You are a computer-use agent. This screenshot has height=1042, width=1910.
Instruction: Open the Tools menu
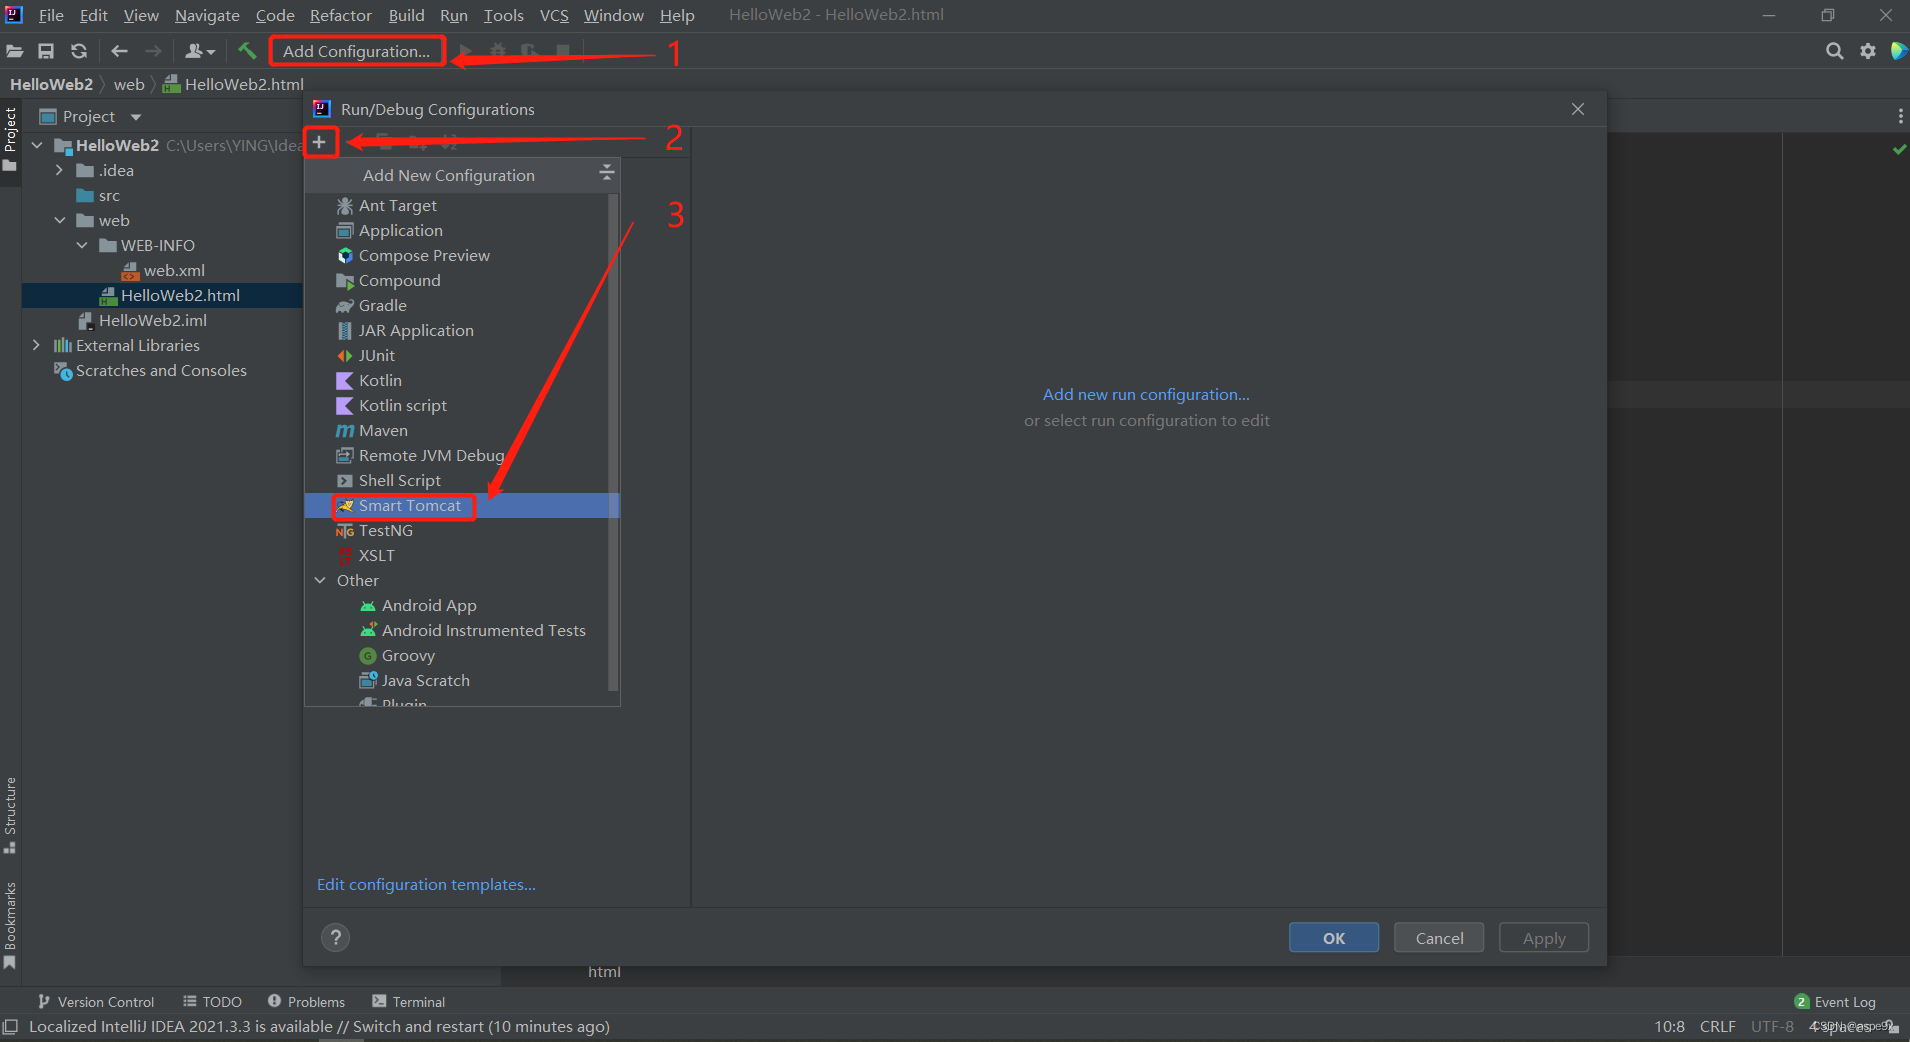503,15
